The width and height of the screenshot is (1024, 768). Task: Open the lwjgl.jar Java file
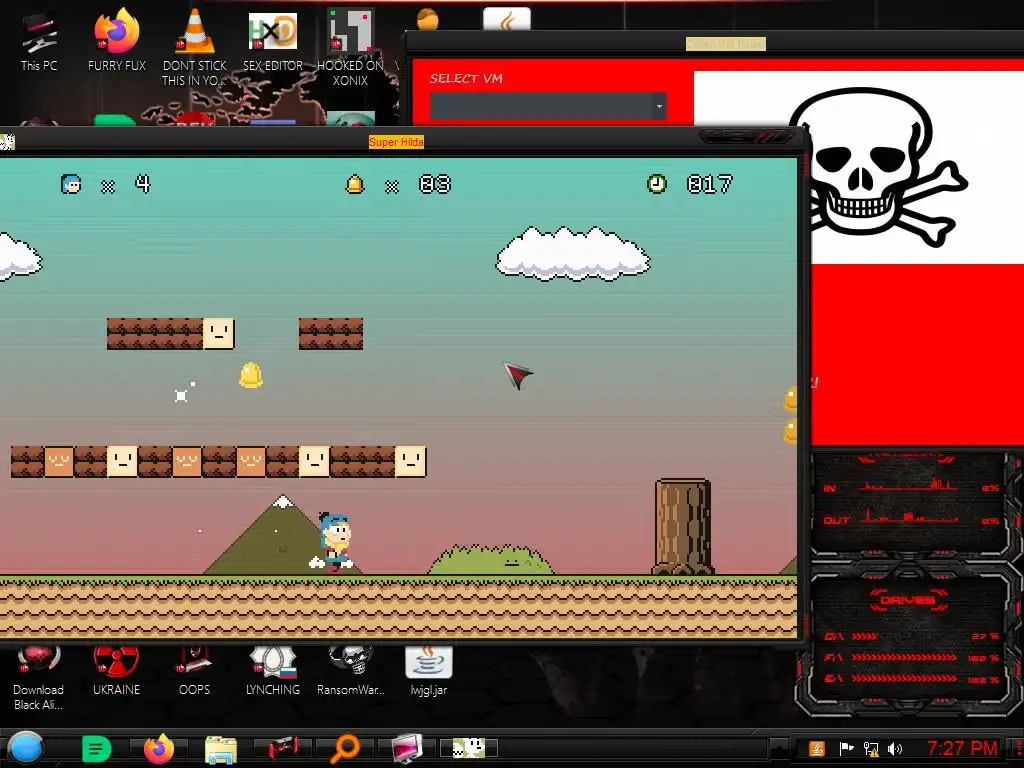(428, 671)
